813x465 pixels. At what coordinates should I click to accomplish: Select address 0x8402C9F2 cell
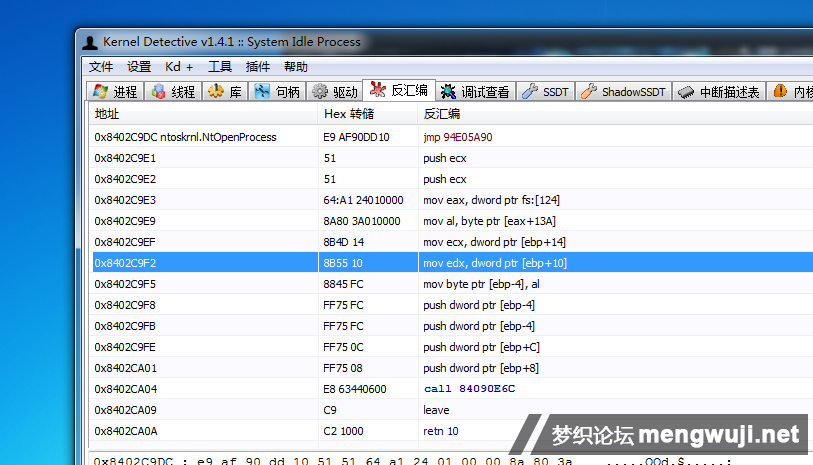pyautogui.click(x=124, y=263)
